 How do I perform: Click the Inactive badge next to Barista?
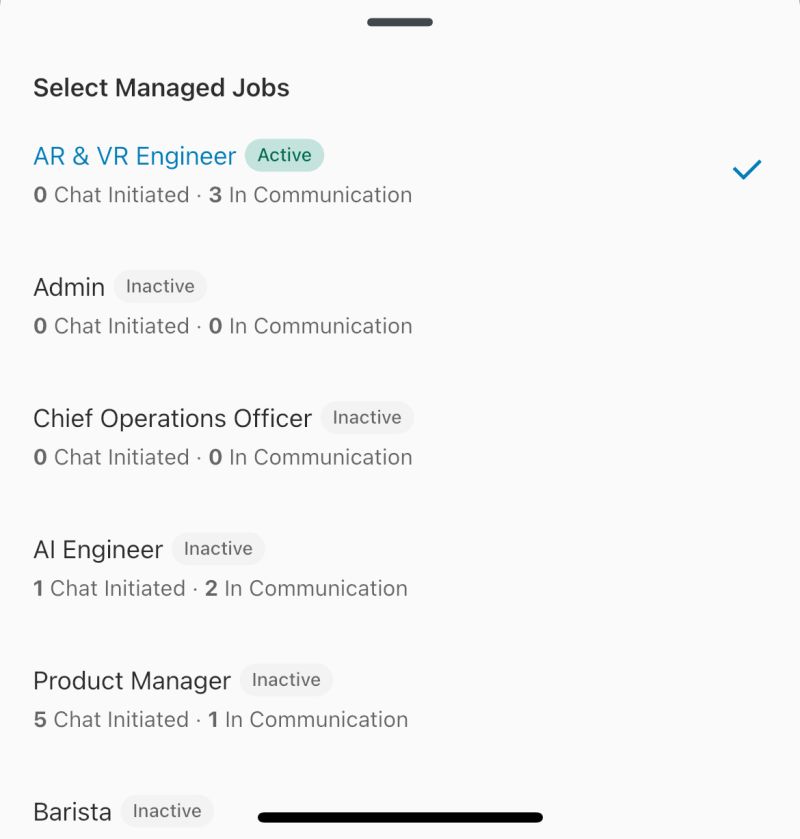coord(167,811)
